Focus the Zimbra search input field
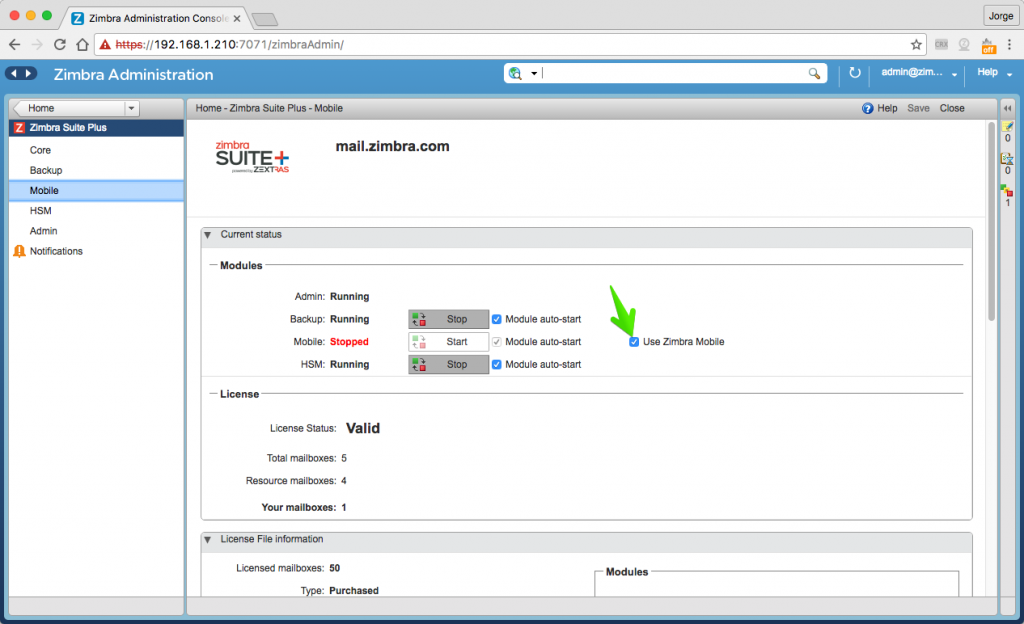 point(673,73)
